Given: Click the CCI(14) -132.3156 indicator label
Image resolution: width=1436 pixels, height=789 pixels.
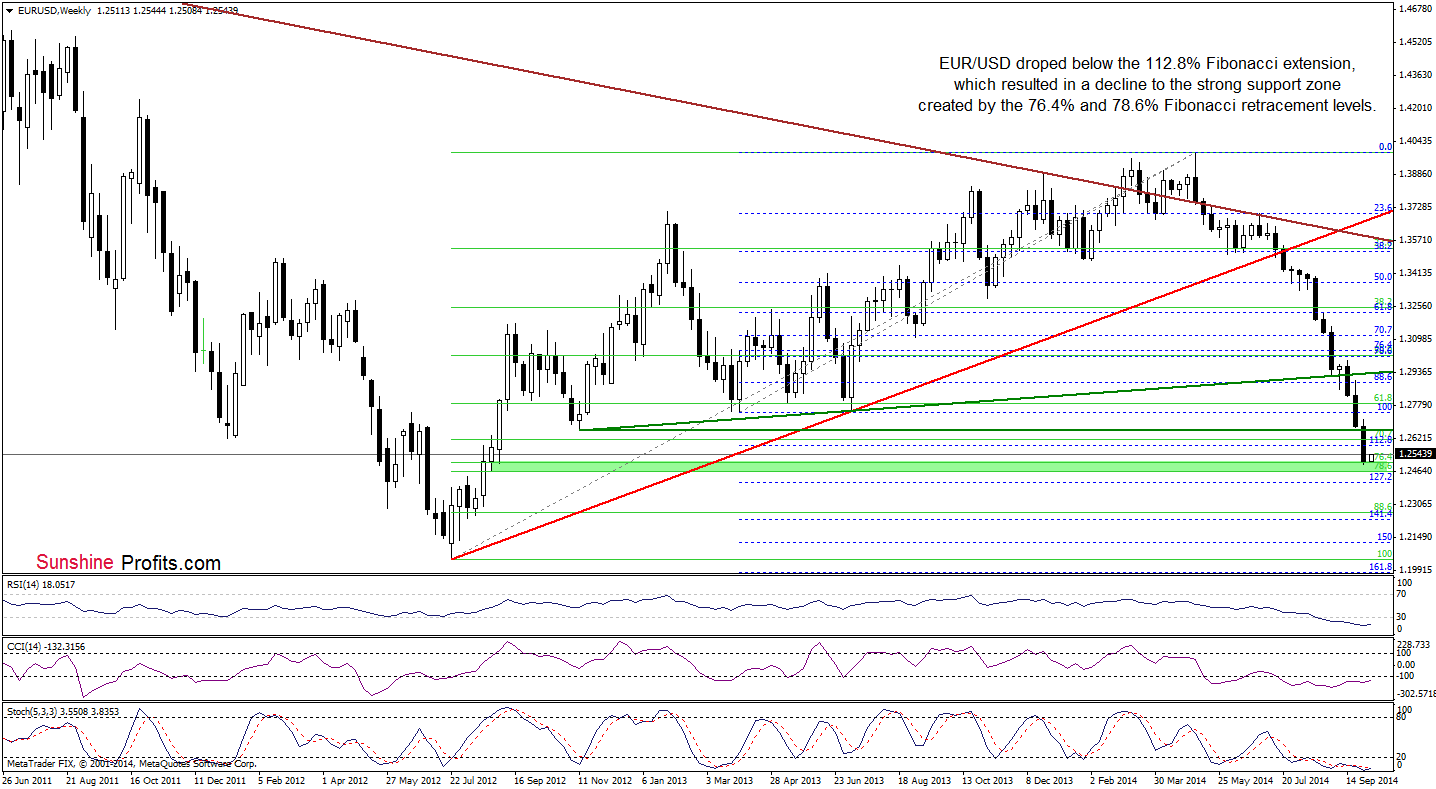Looking at the screenshot, I should [x=46, y=647].
